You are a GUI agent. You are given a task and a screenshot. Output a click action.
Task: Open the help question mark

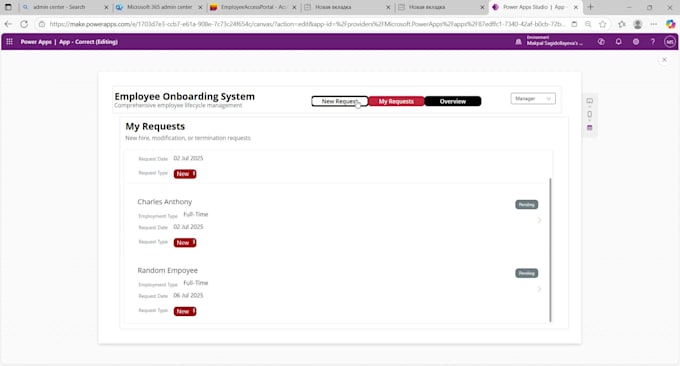click(x=653, y=42)
